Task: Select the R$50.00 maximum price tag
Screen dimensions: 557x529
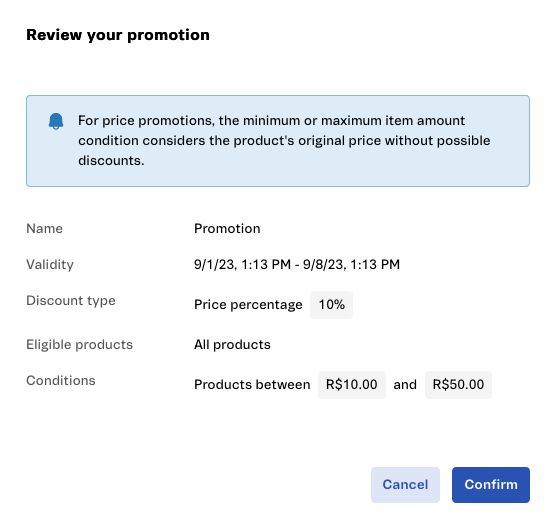Action: point(458,385)
